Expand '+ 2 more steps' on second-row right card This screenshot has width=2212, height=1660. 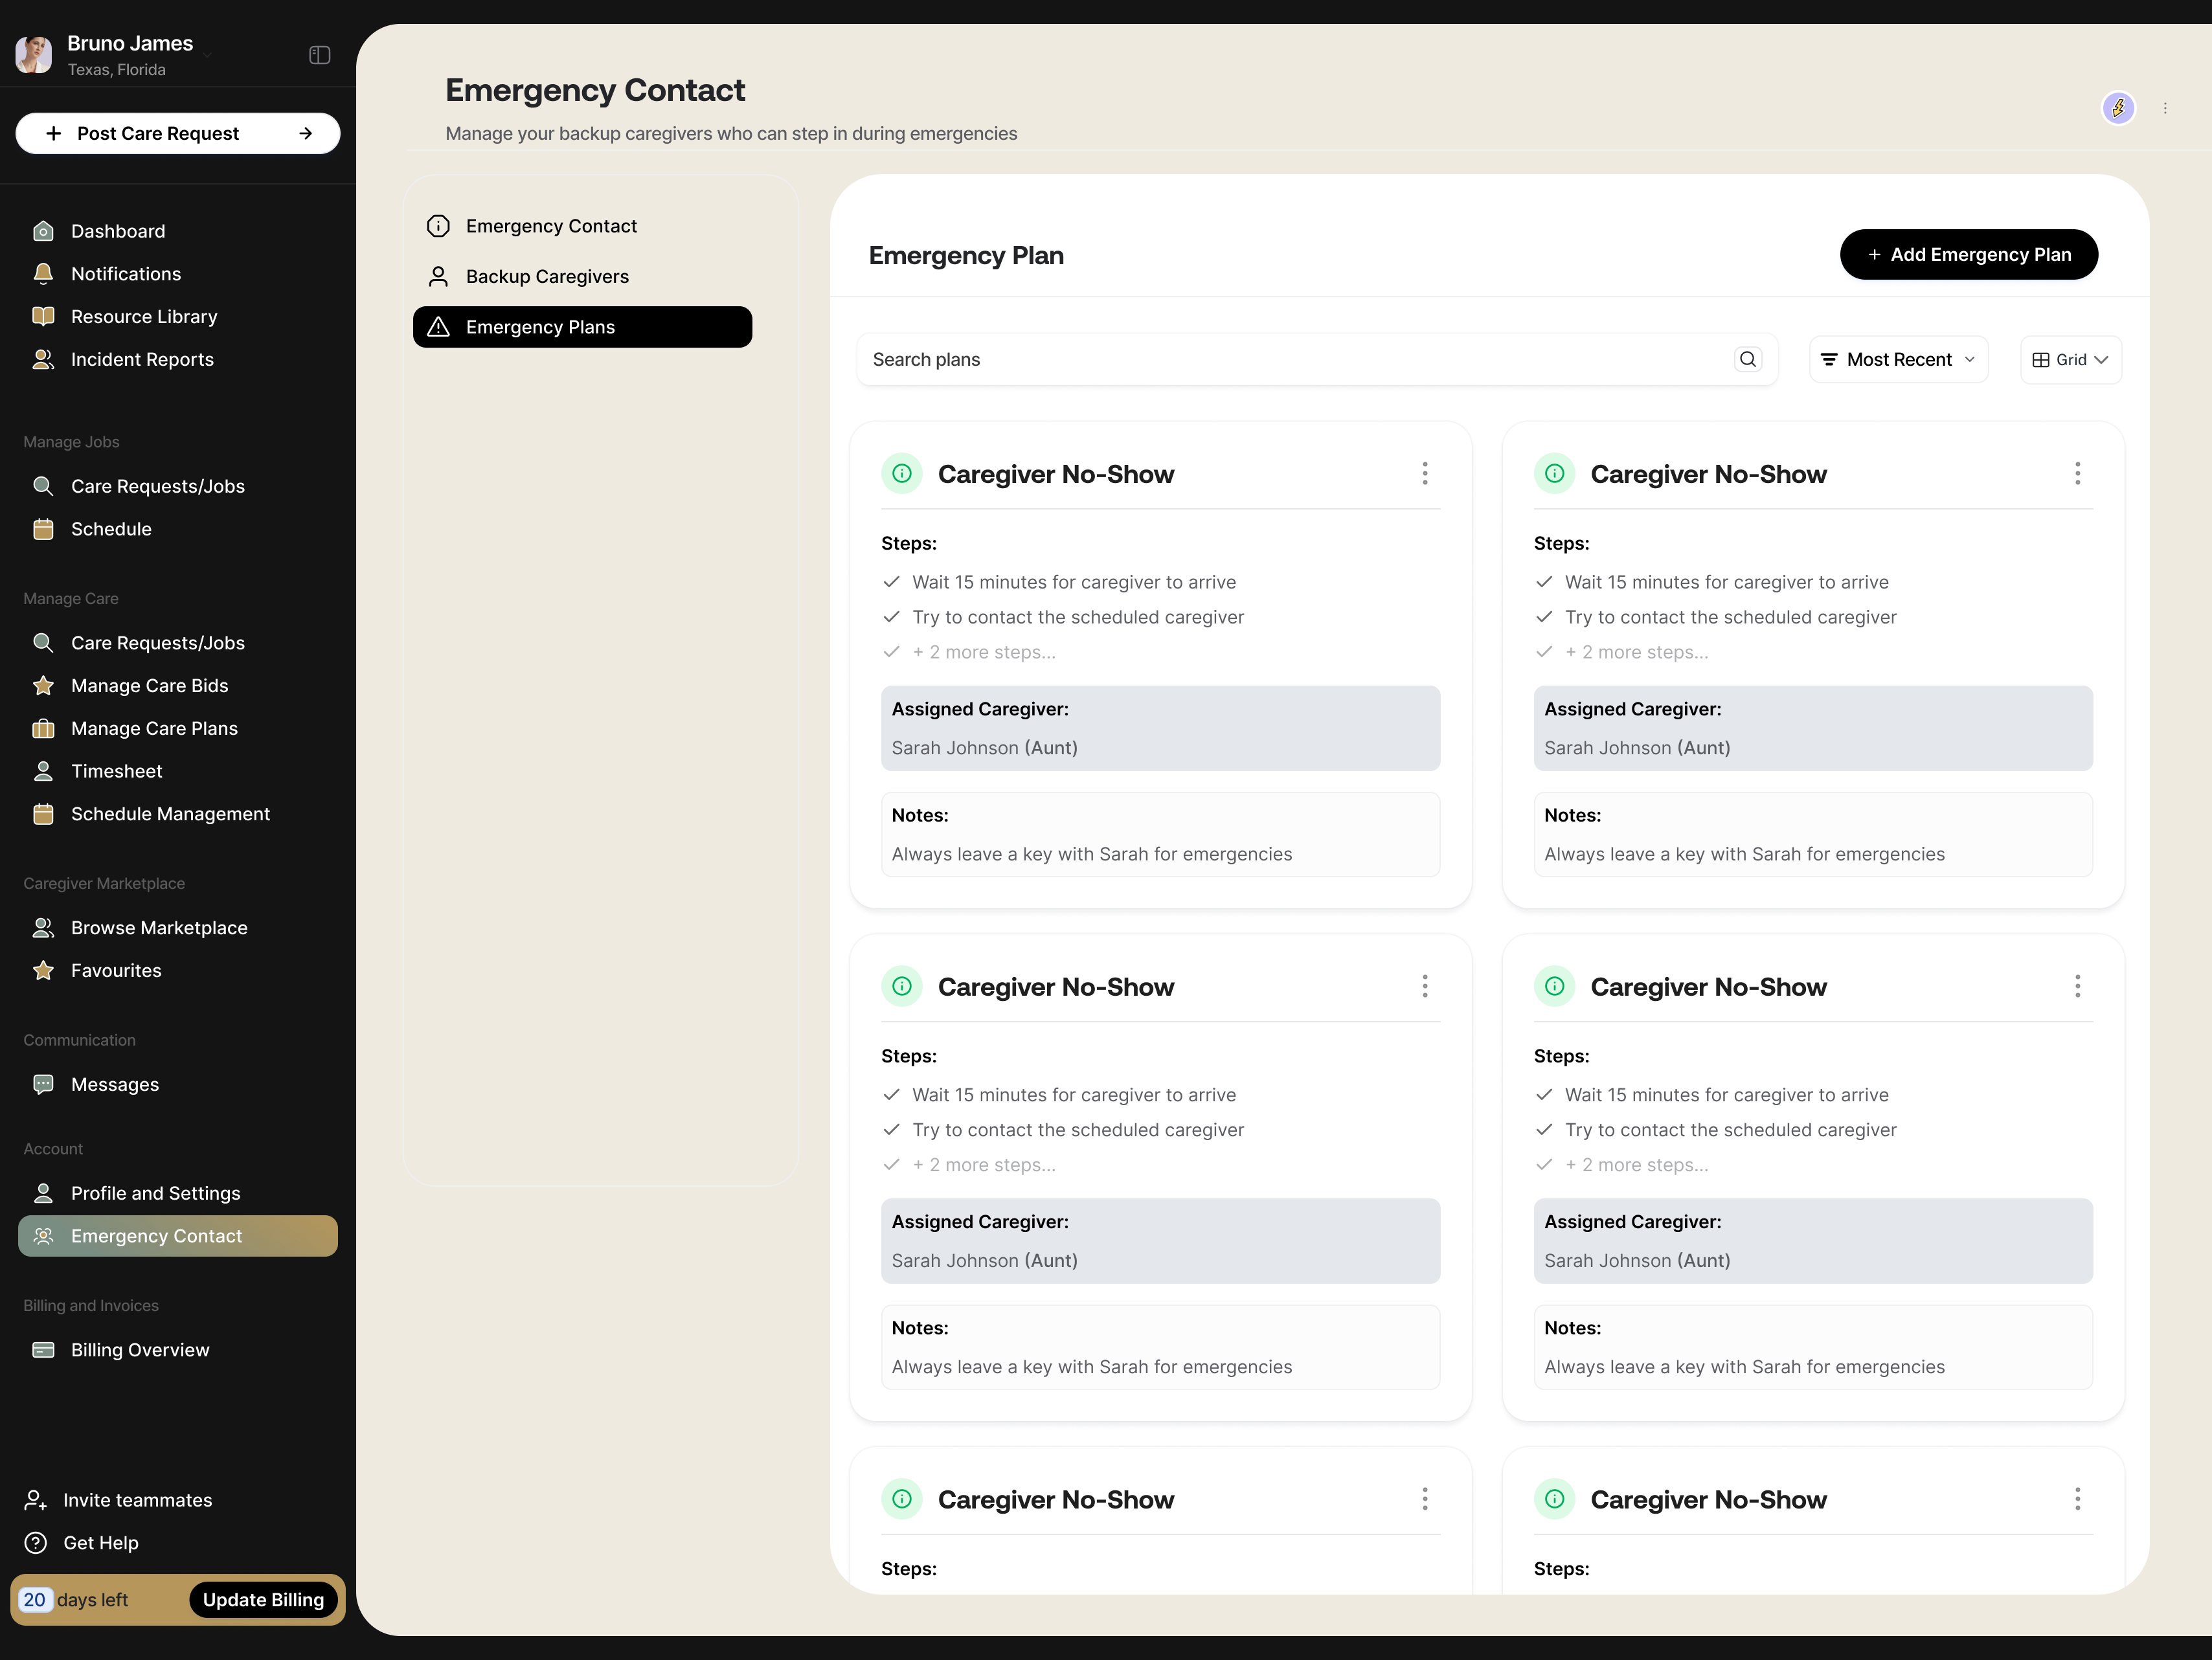tap(1636, 1165)
